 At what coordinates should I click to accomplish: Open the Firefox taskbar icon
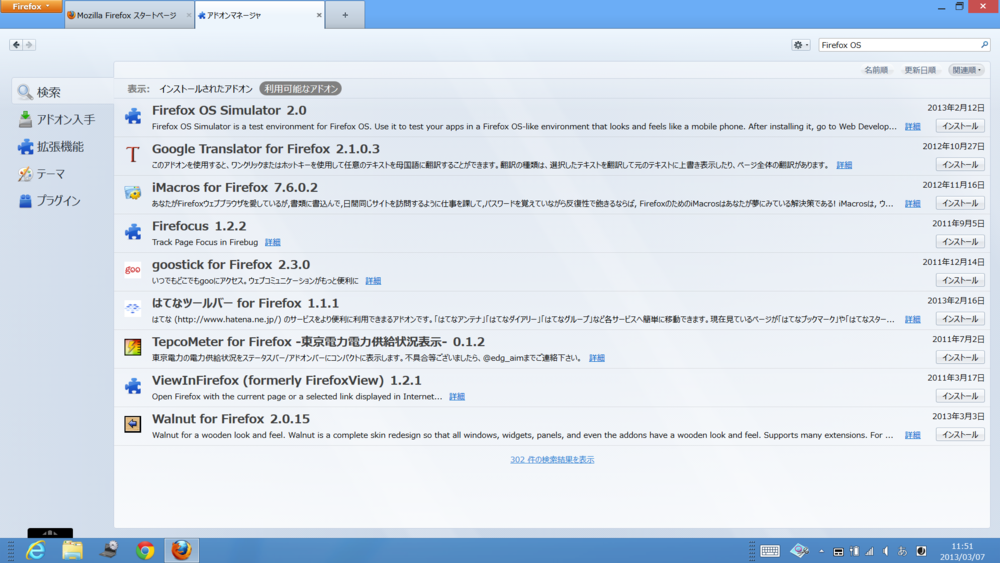pyautogui.click(x=181, y=550)
